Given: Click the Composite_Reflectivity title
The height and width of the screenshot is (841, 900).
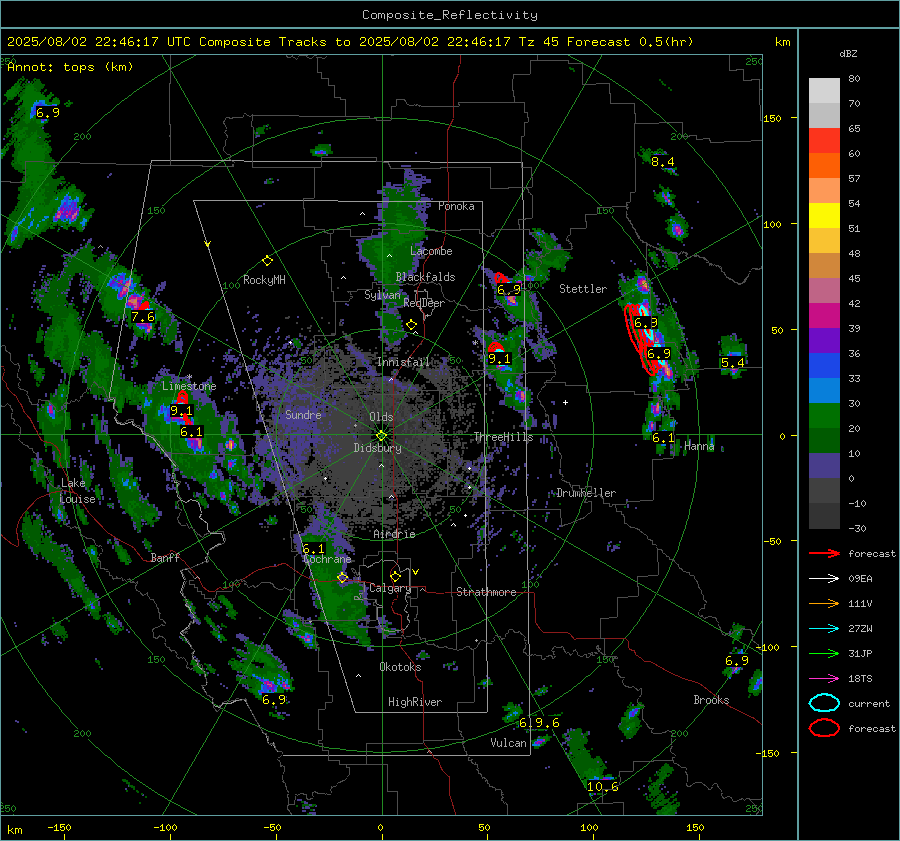Looking at the screenshot, I should pyautogui.click(x=450, y=15).
